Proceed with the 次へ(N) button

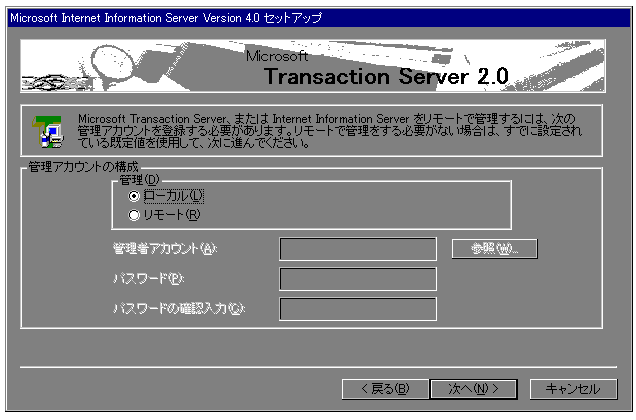[x=473, y=389]
